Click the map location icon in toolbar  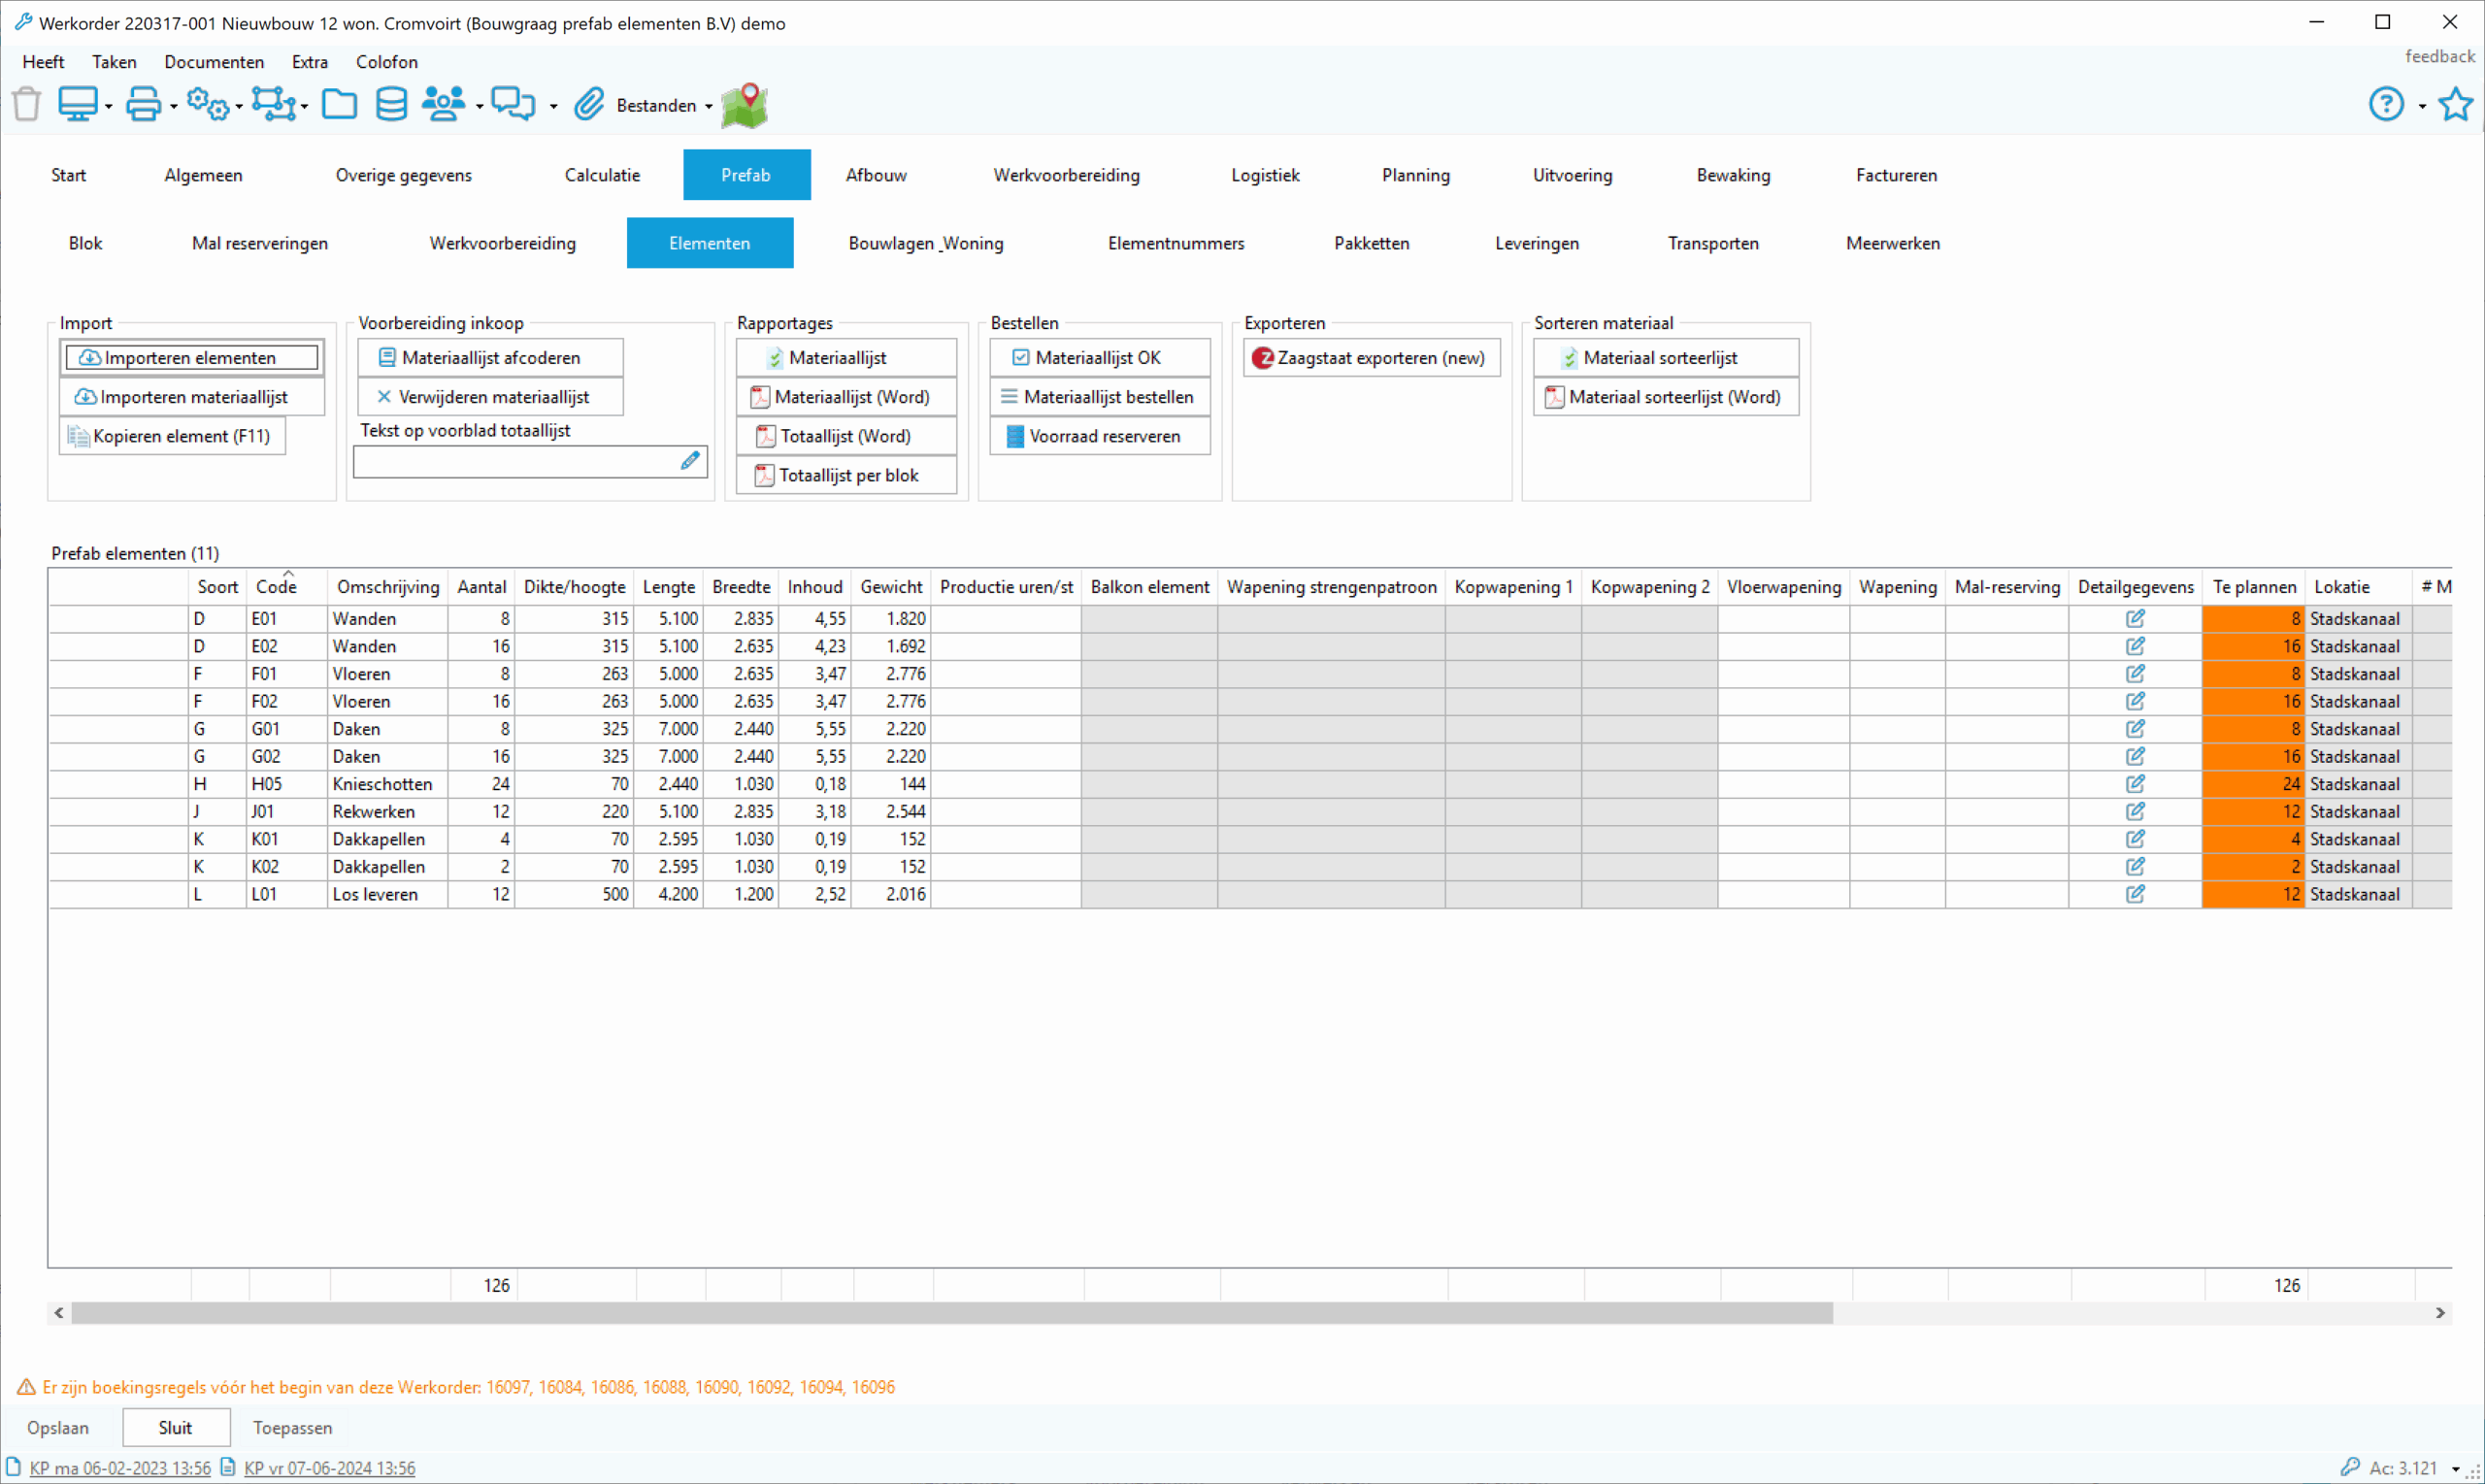tap(744, 105)
